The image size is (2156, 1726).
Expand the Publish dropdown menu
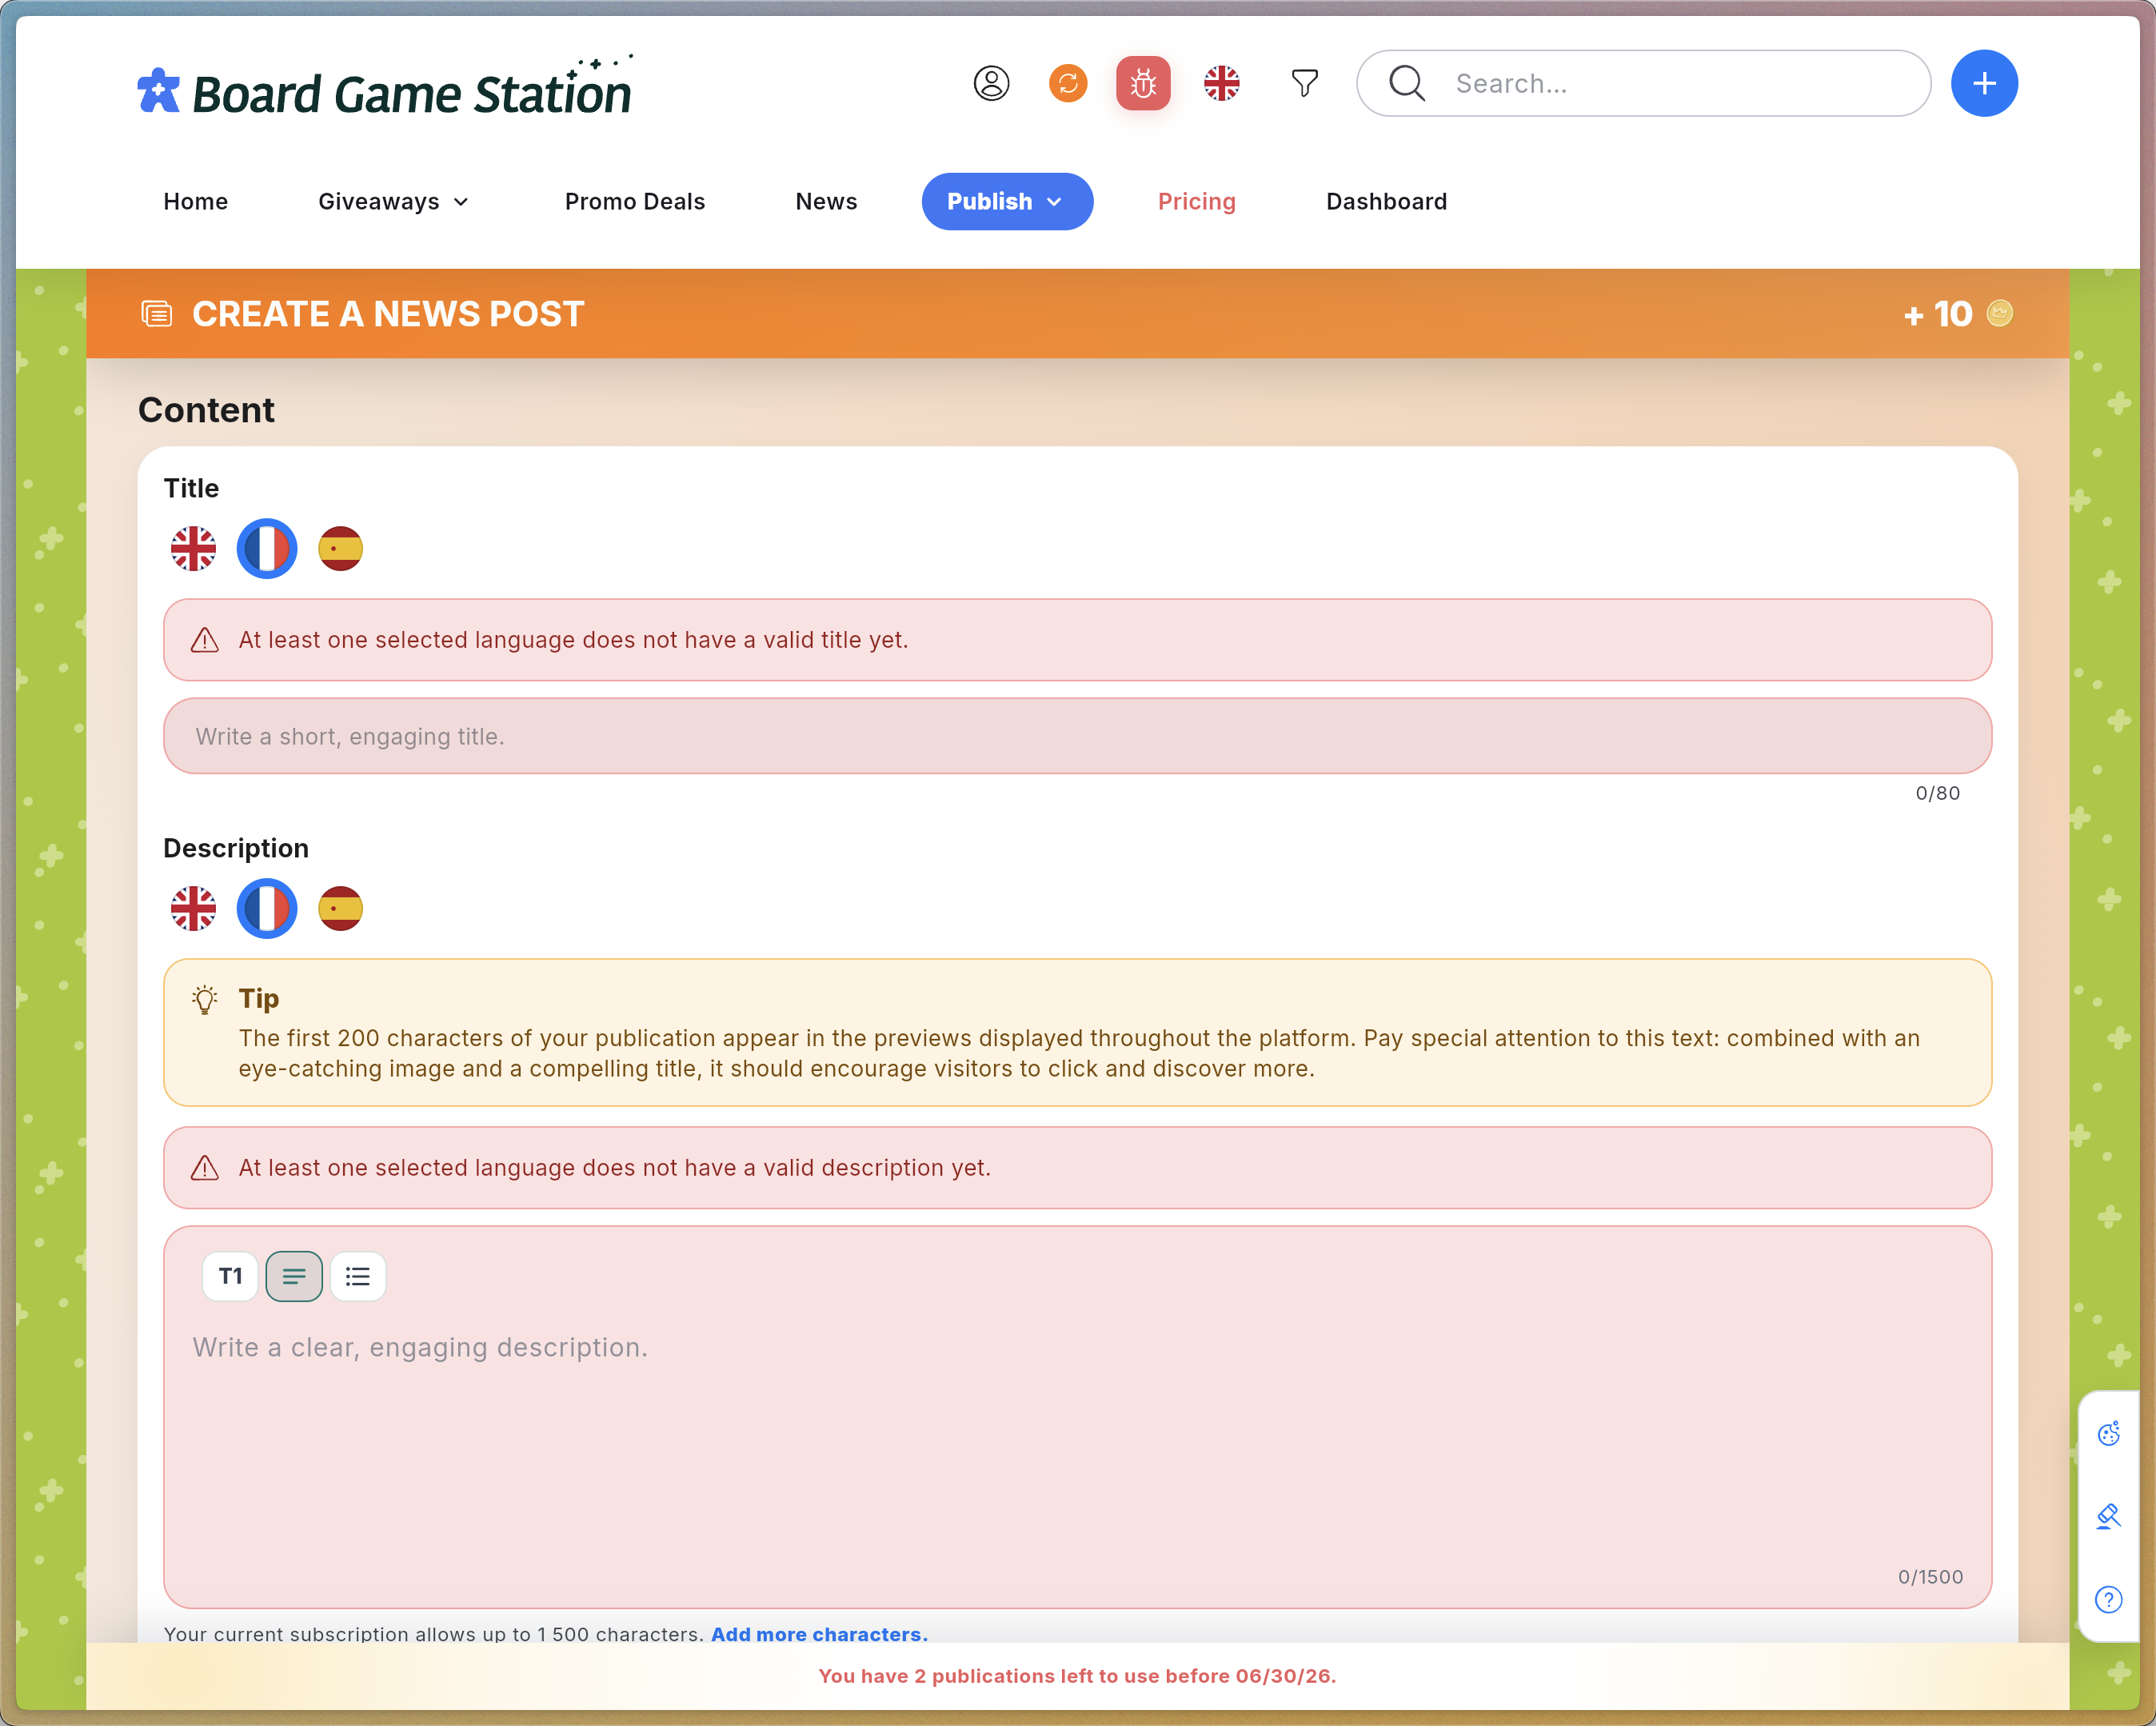pyautogui.click(x=1007, y=202)
